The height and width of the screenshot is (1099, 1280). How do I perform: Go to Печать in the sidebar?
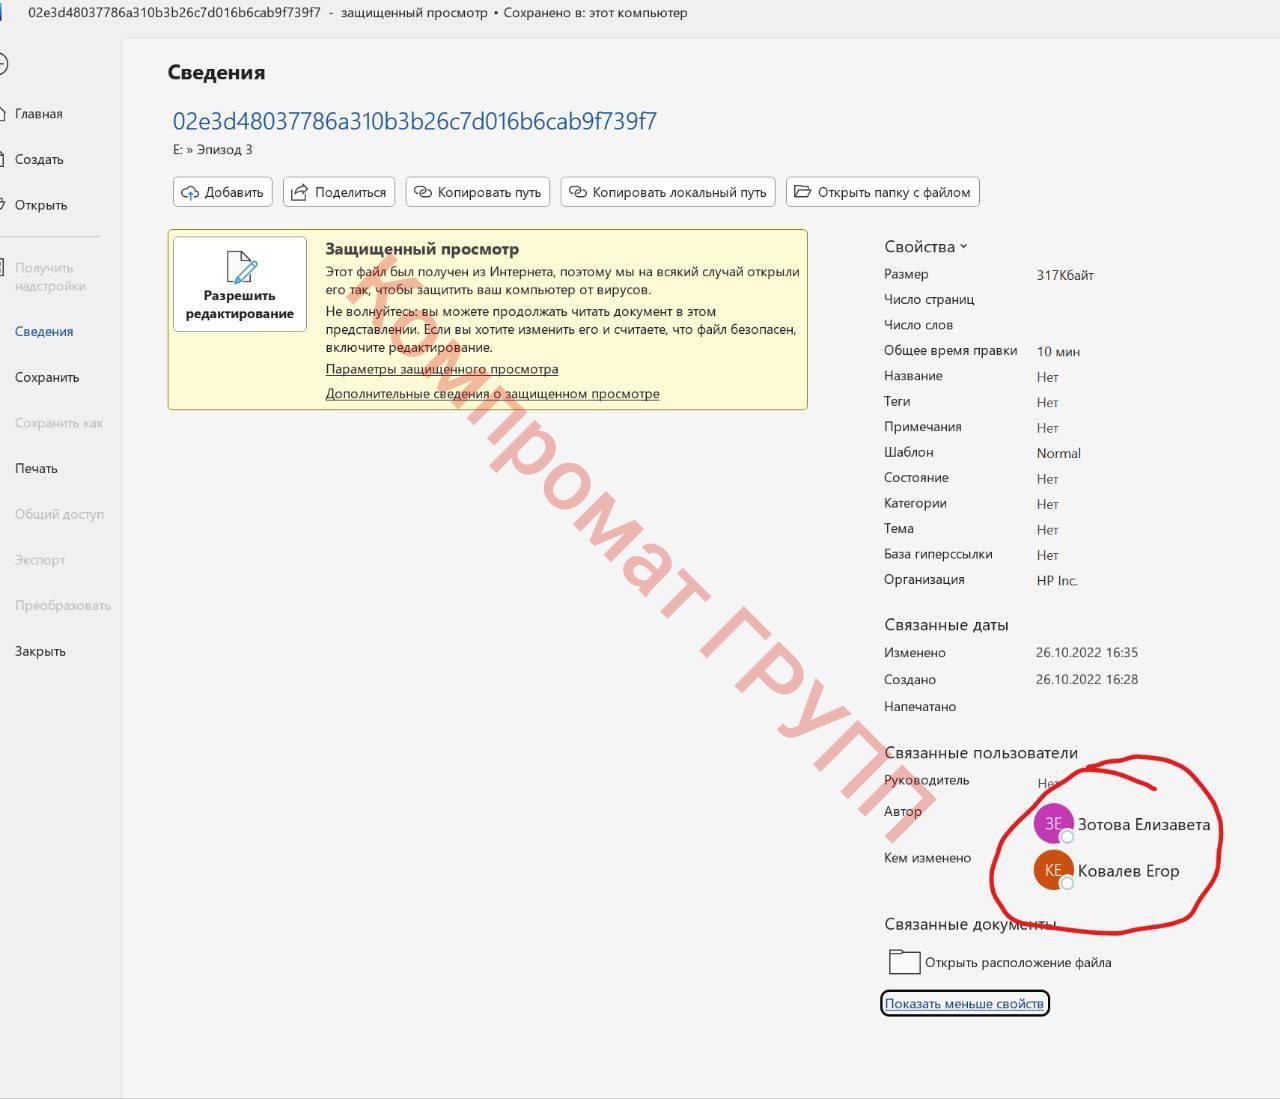(36, 469)
